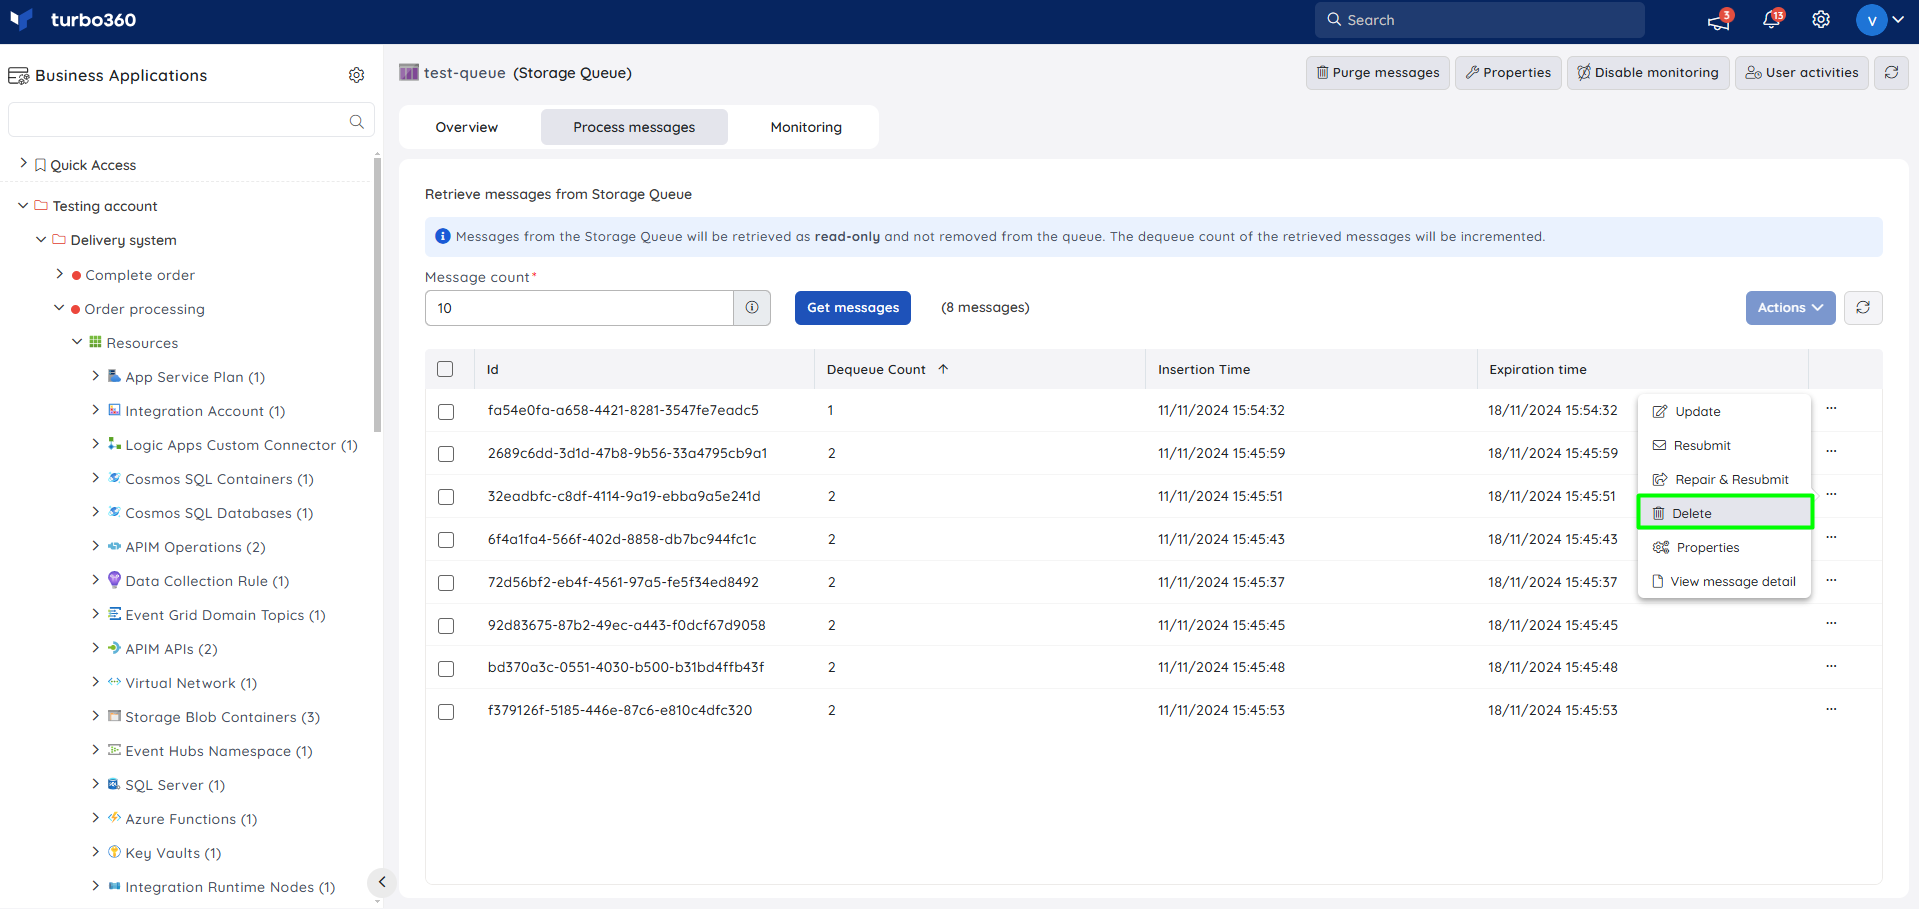Open the more options for message f379126f
The height and width of the screenshot is (909, 1919).
coord(1831,709)
